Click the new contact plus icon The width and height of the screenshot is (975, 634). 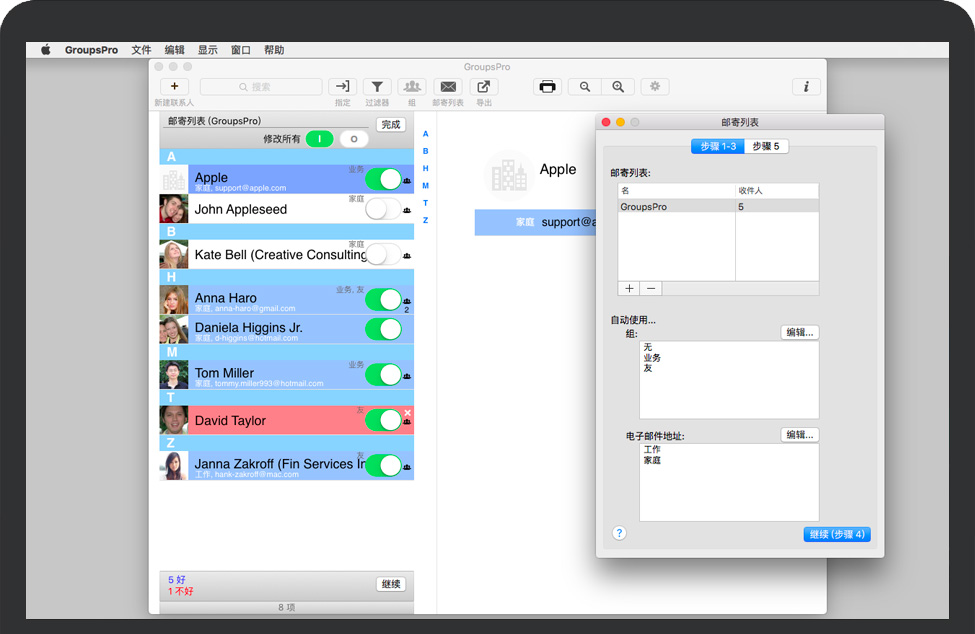click(x=174, y=87)
